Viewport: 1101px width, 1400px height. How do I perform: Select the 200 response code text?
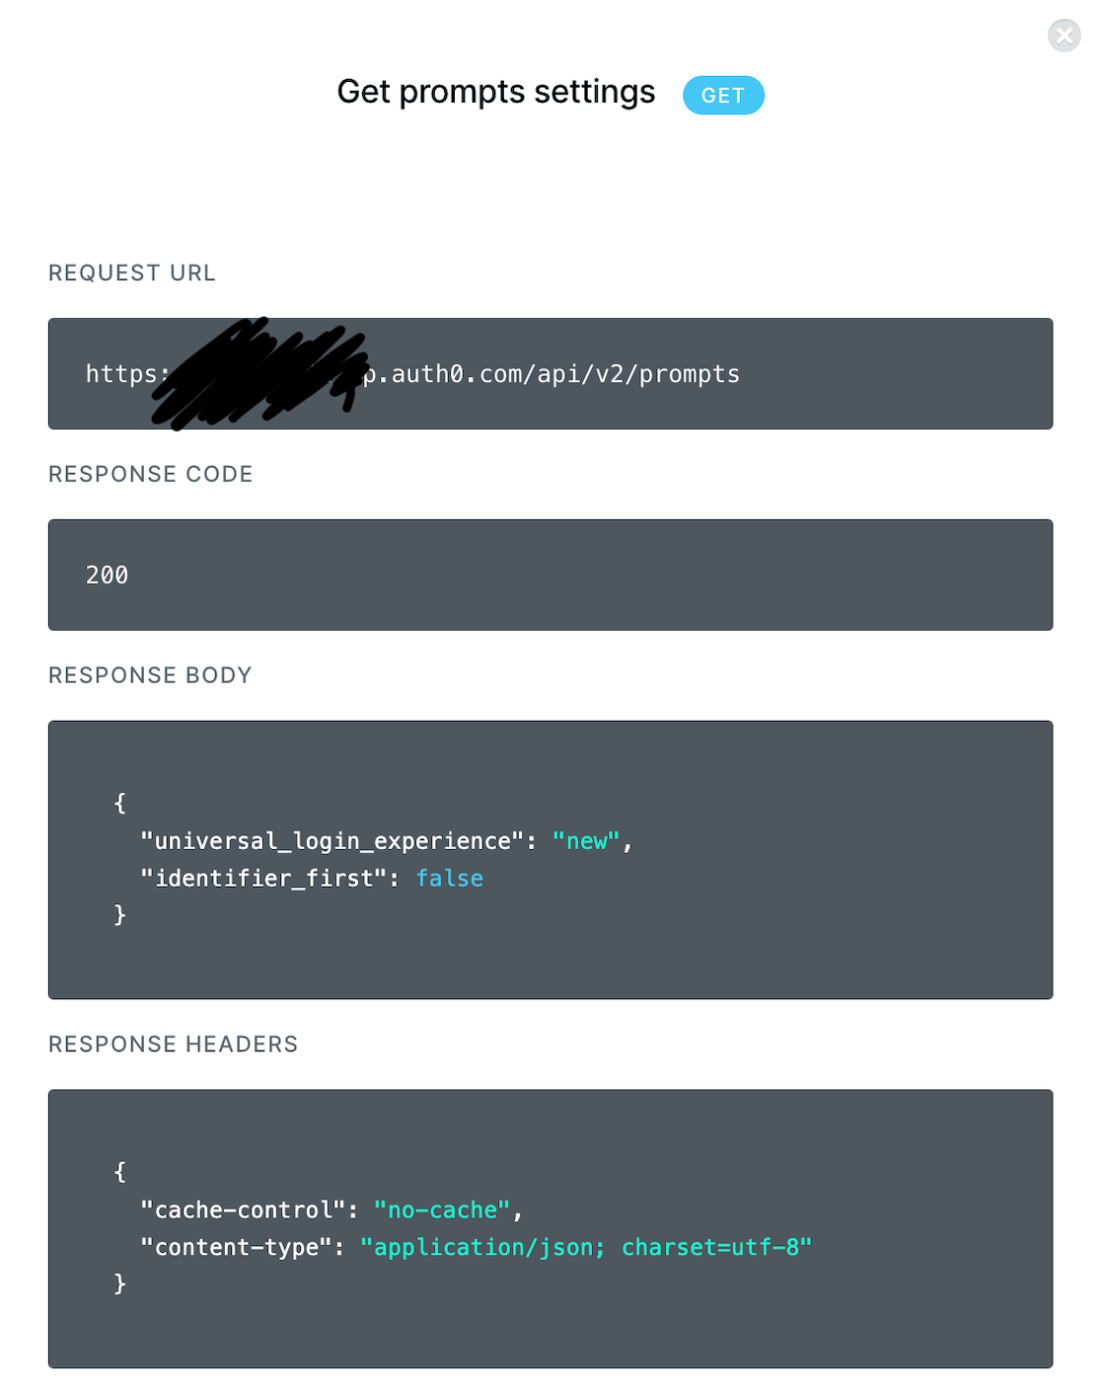coord(107,575)
